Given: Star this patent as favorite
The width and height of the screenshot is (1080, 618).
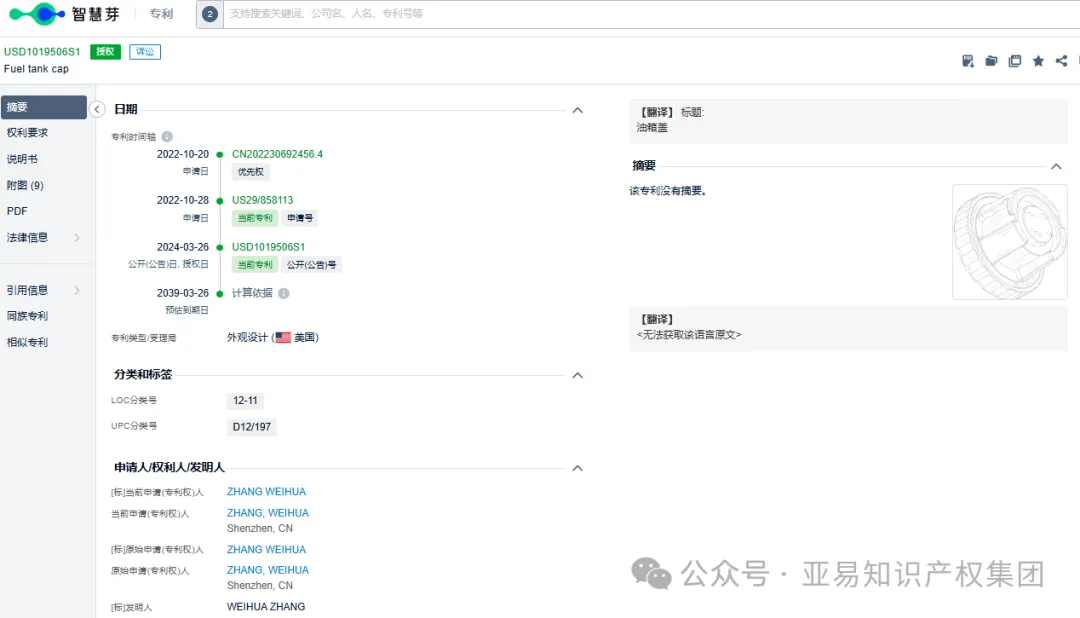Looking at the screenshot, I should click(x=1038, y=61).
